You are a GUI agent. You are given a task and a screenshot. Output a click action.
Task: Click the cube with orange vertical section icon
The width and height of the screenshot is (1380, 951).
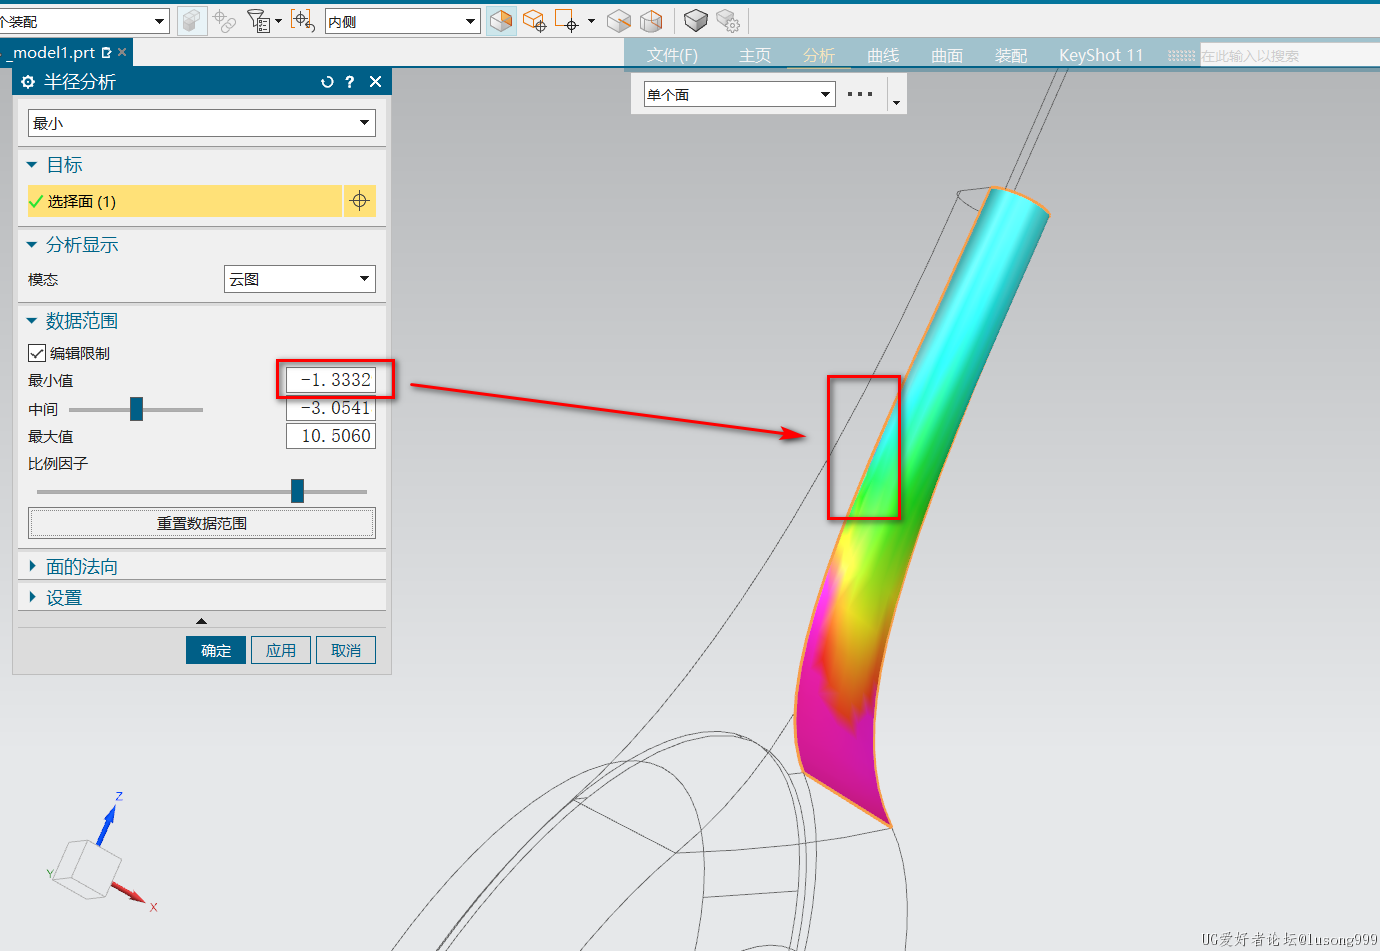tap(651, 21)
